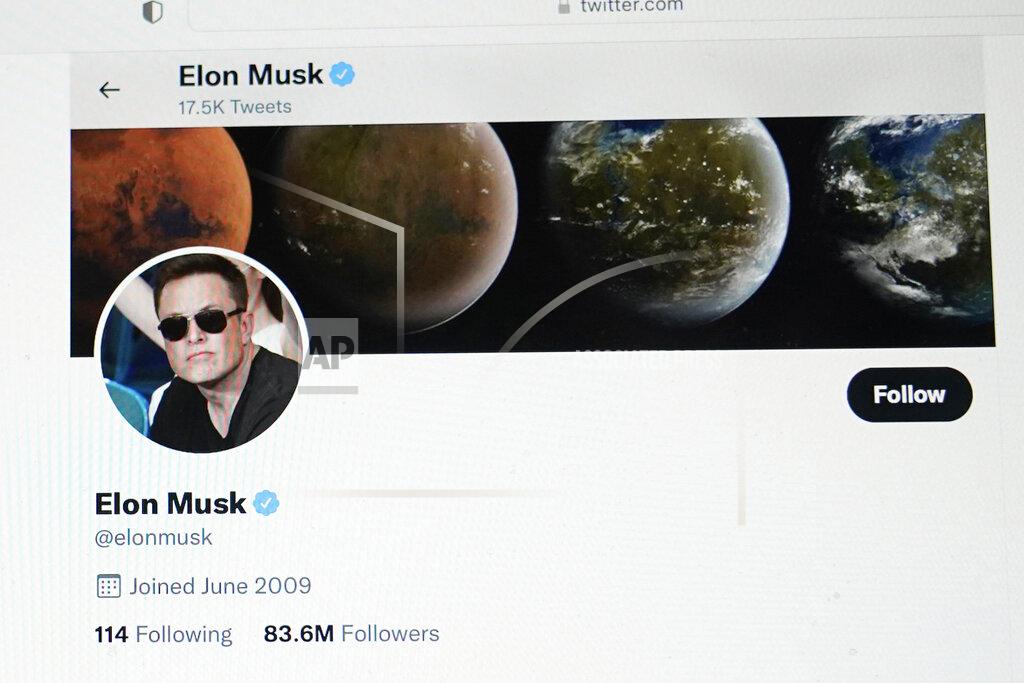Click the verified badge above the @elonmusk handle
Screen dimensions: 1024x683
coord(266,503)
